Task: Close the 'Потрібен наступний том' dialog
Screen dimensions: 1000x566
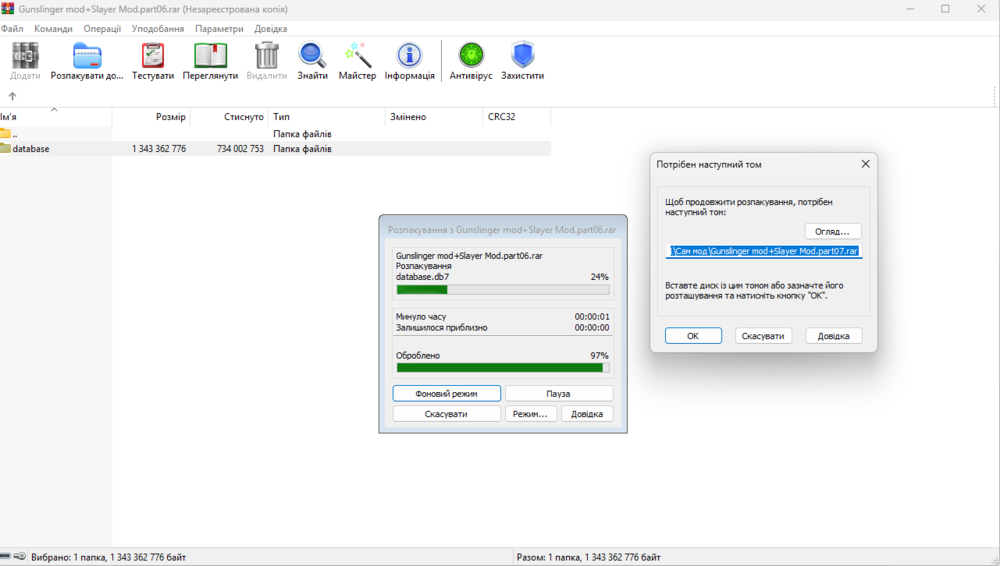Action: 865,164
